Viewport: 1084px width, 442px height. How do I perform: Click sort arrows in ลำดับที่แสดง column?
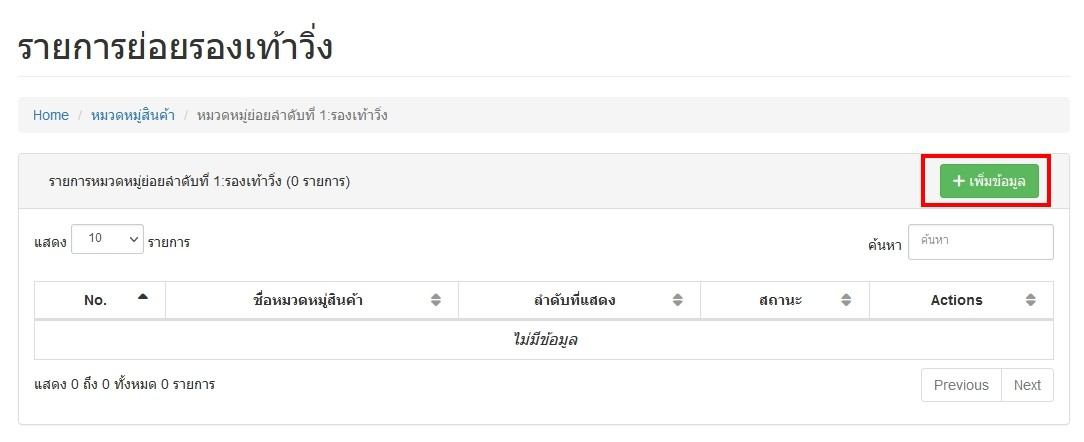678,300
